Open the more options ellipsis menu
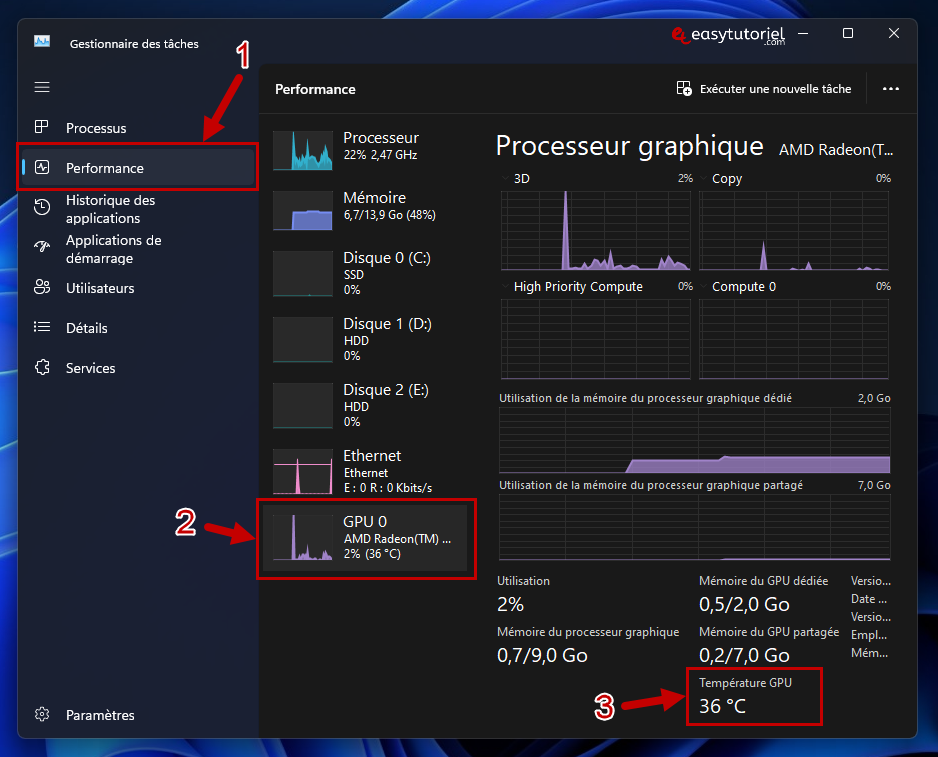The image size is (938, 757). click(x=891, y=89)
